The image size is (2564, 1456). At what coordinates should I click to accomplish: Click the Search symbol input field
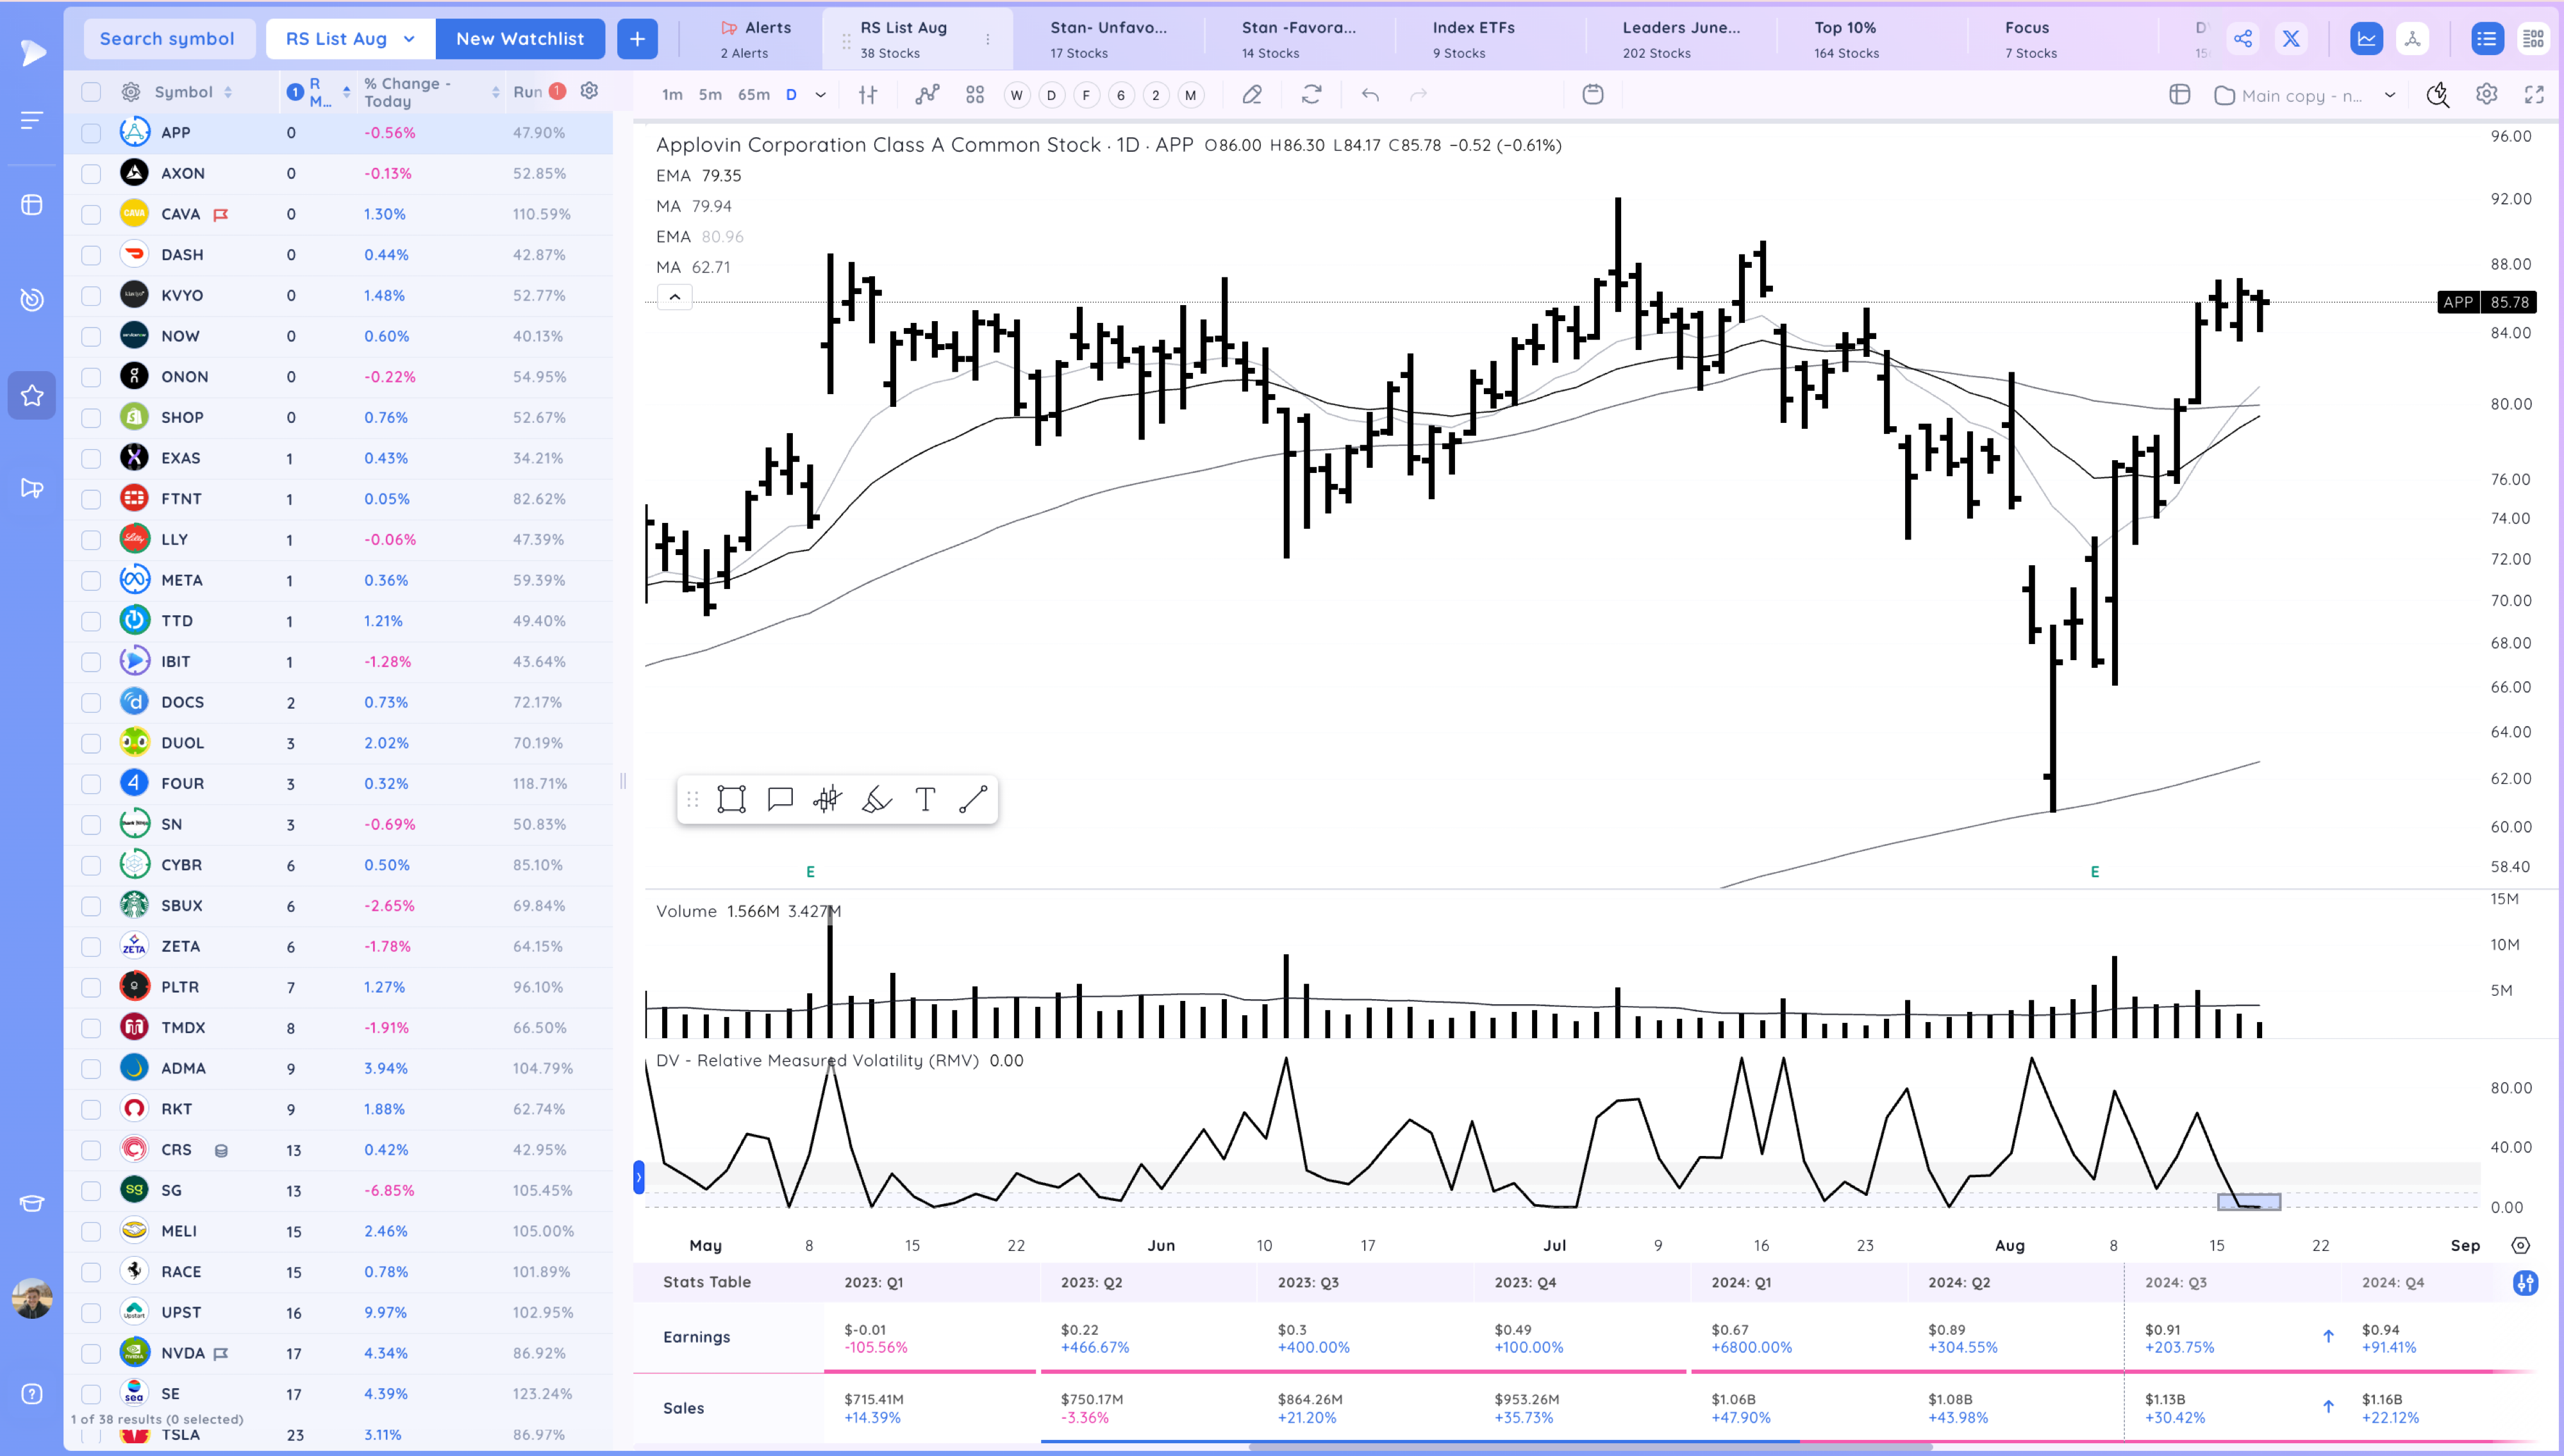(168, 38)
